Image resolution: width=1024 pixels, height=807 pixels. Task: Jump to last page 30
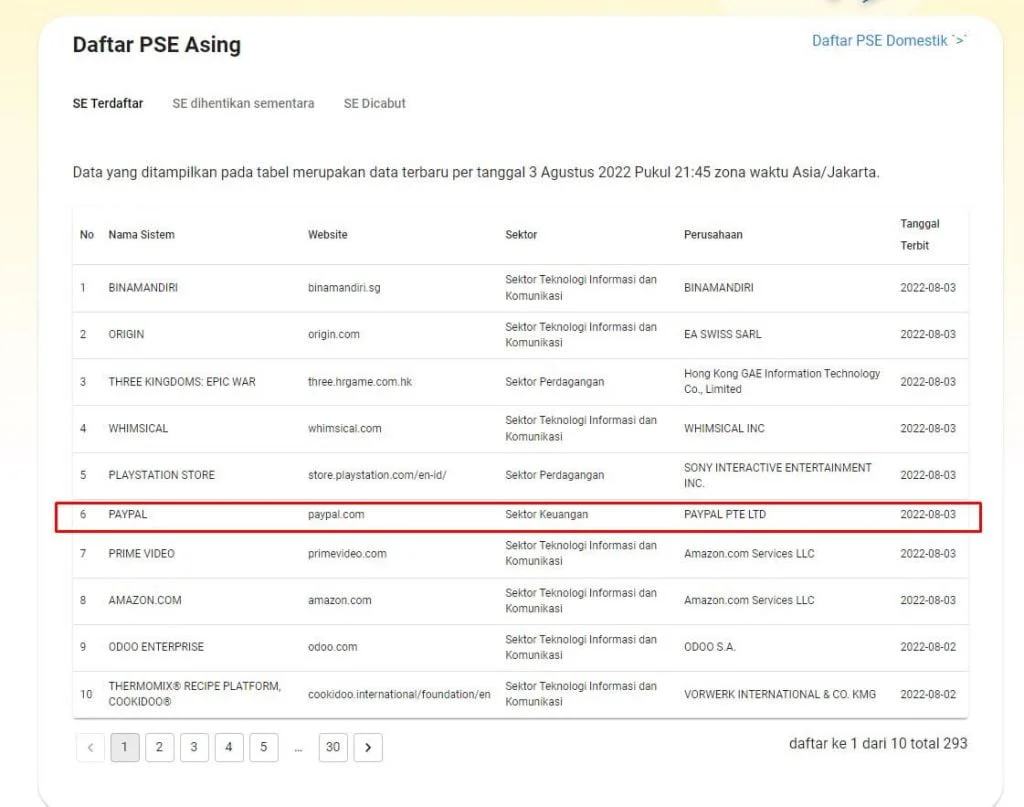click(333, 747)
